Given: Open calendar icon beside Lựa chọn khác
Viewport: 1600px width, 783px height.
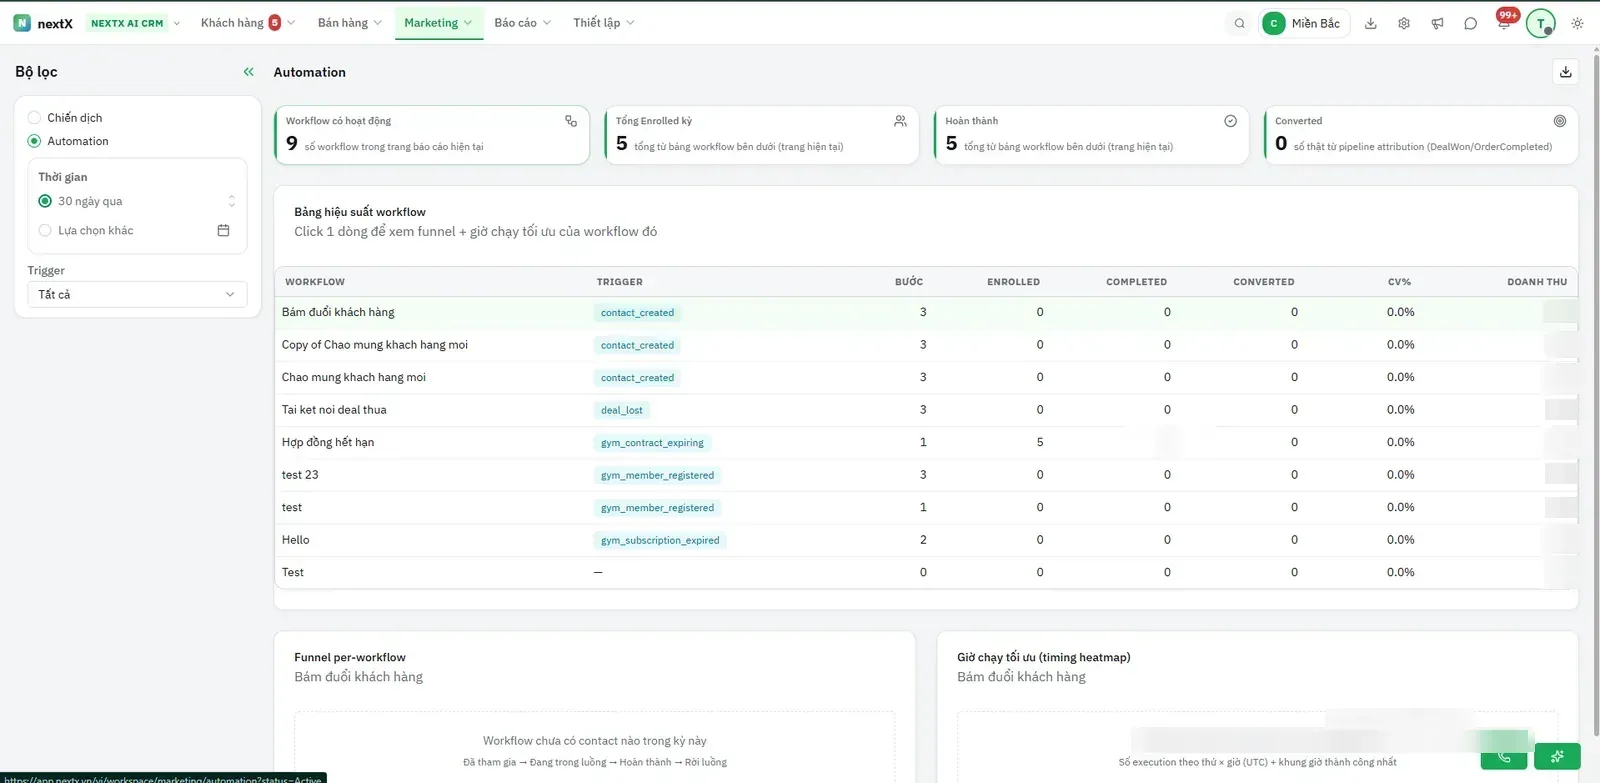Looking at the screenshot, I should pos(223,230).
